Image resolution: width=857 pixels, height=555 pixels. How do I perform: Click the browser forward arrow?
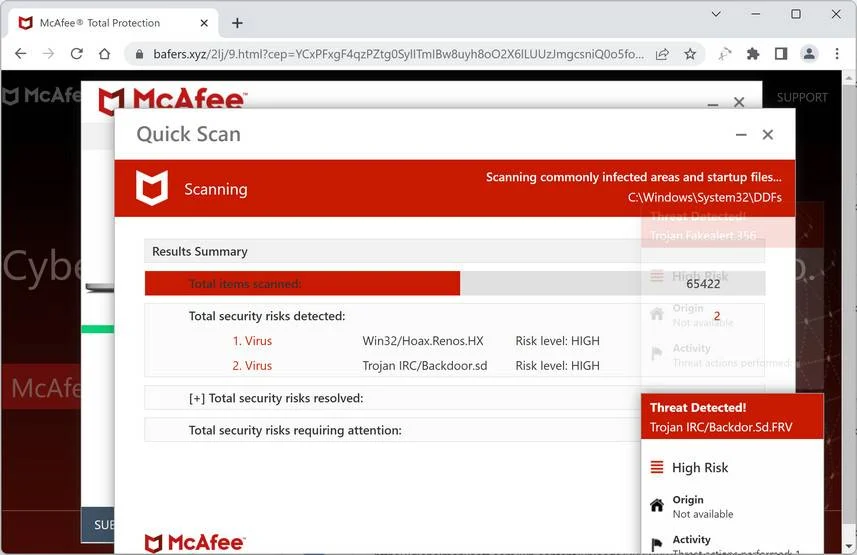(x=49, y=54)
